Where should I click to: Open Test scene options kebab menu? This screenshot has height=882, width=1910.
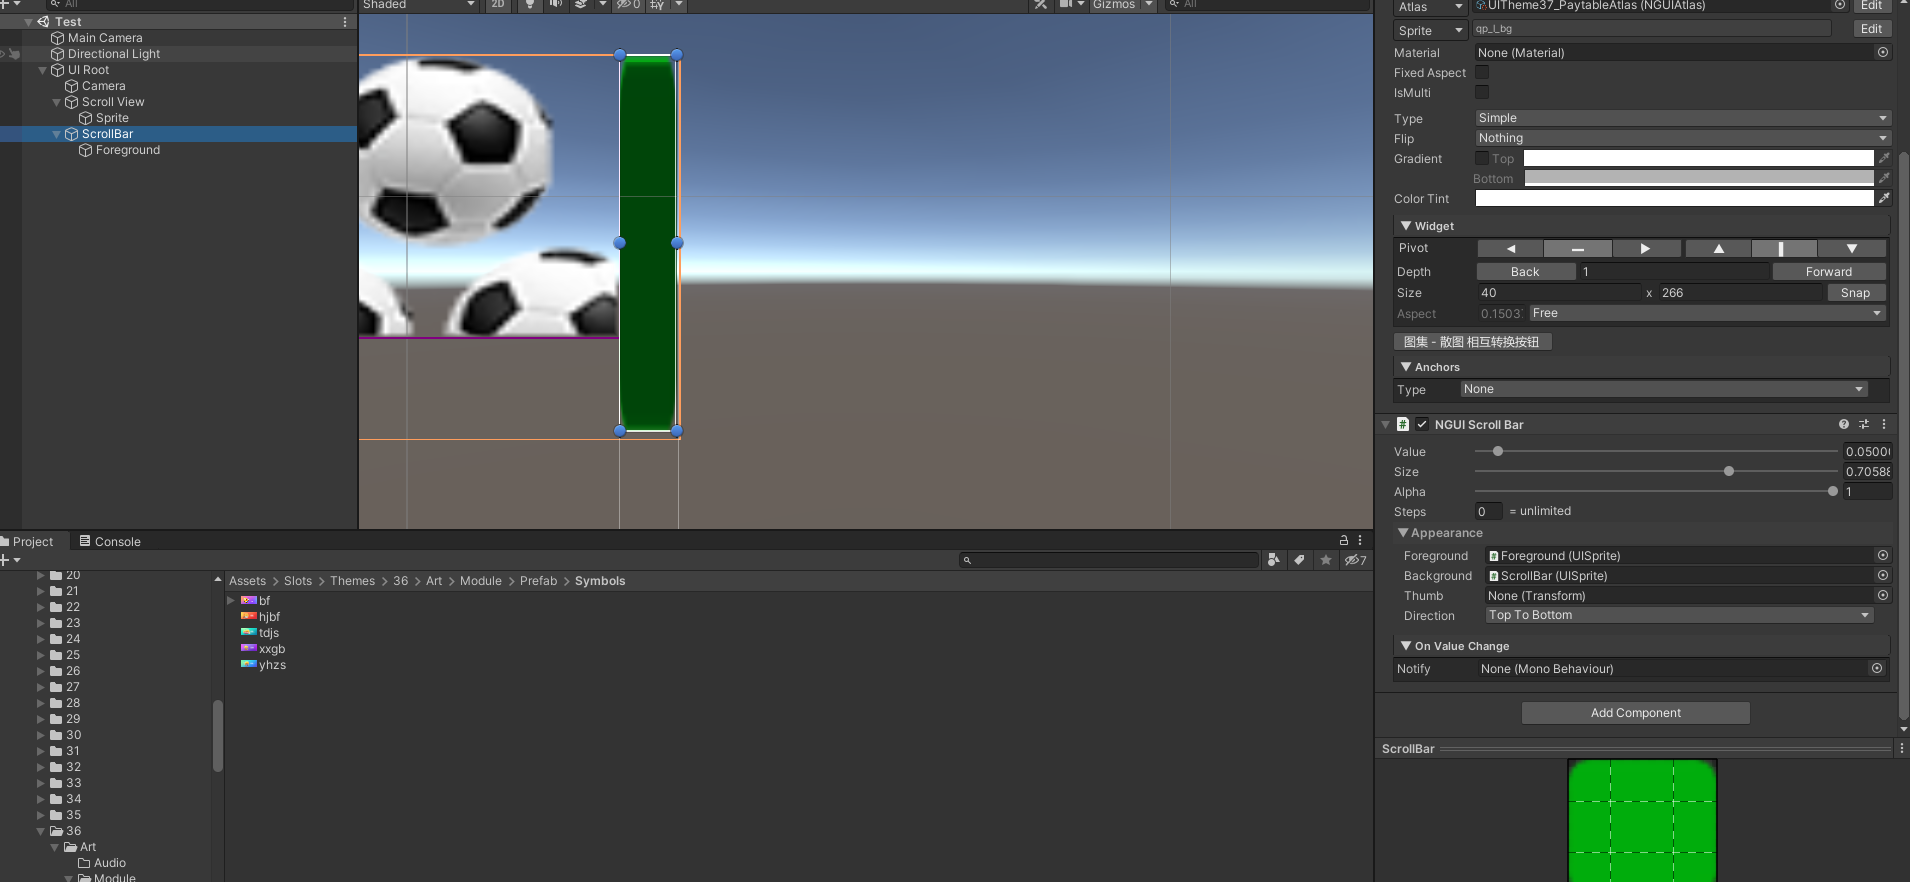point(345,22)
